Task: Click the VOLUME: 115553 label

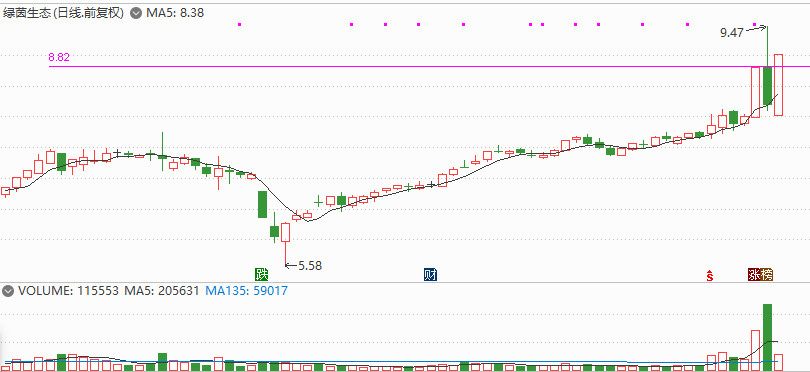Action: pyautogui.click(x=69, y=291)
